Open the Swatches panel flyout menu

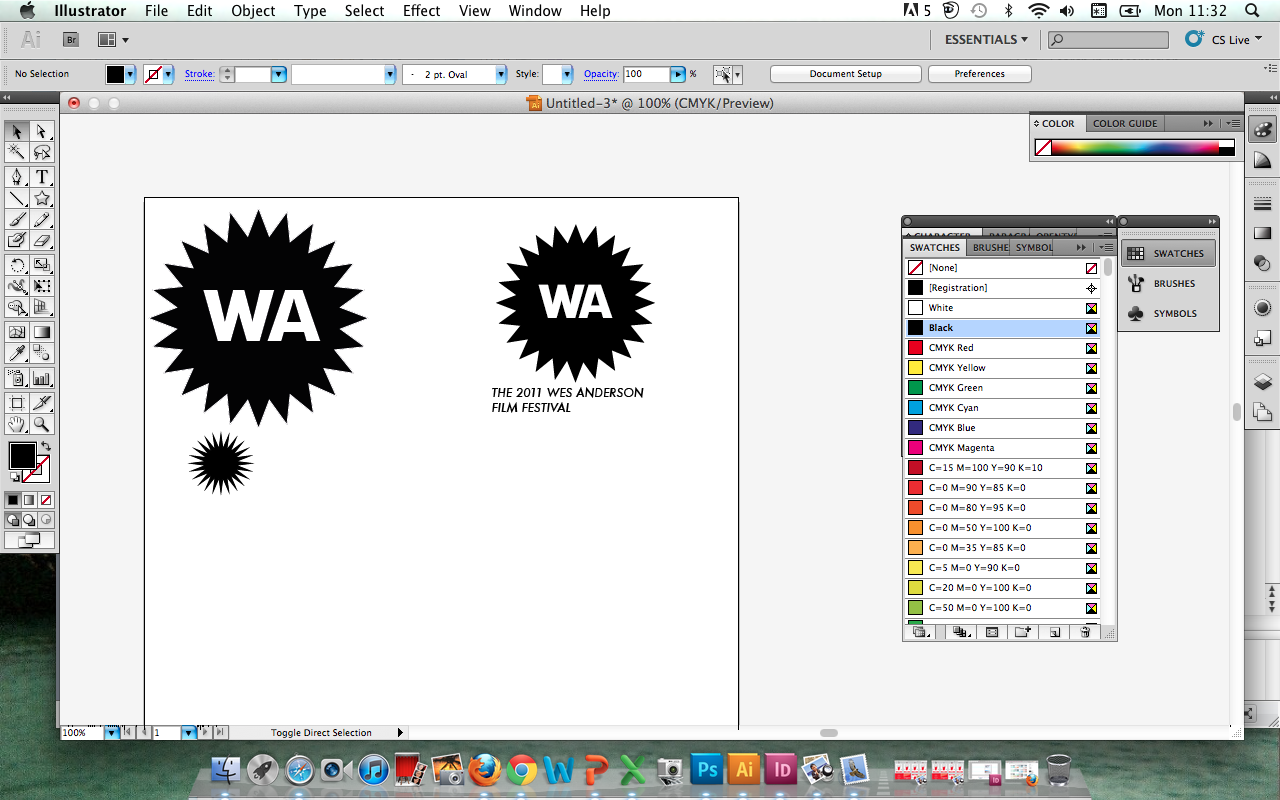coord(1106,247)
